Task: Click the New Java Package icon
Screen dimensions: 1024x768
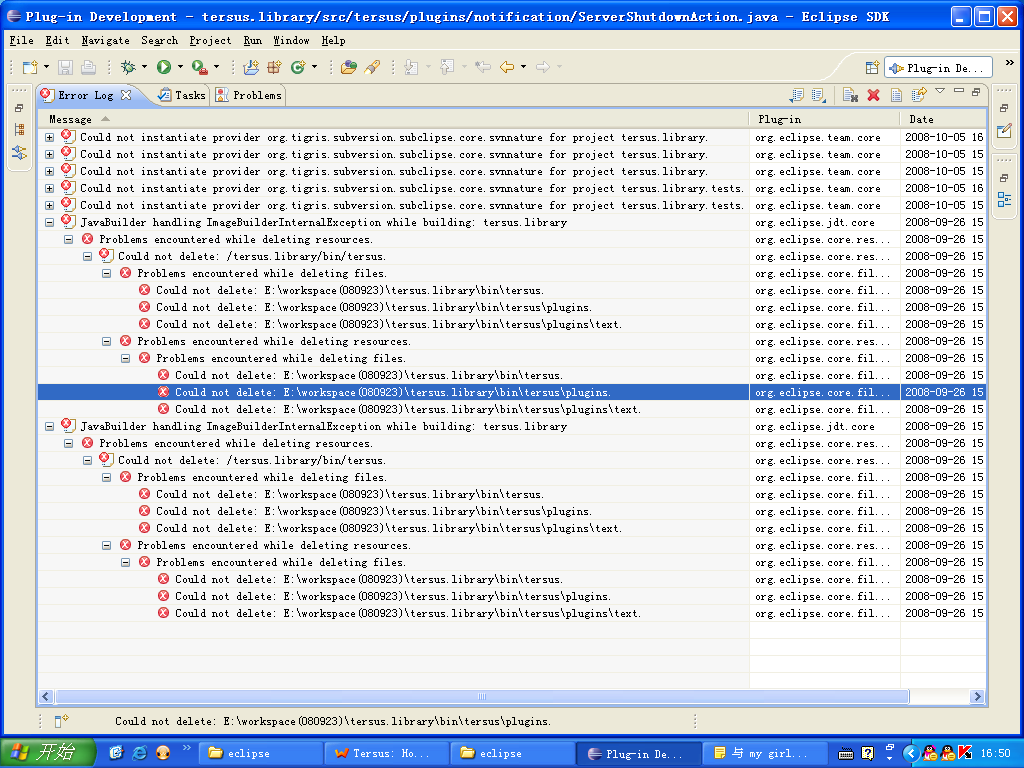Action: tap(273, 67)
